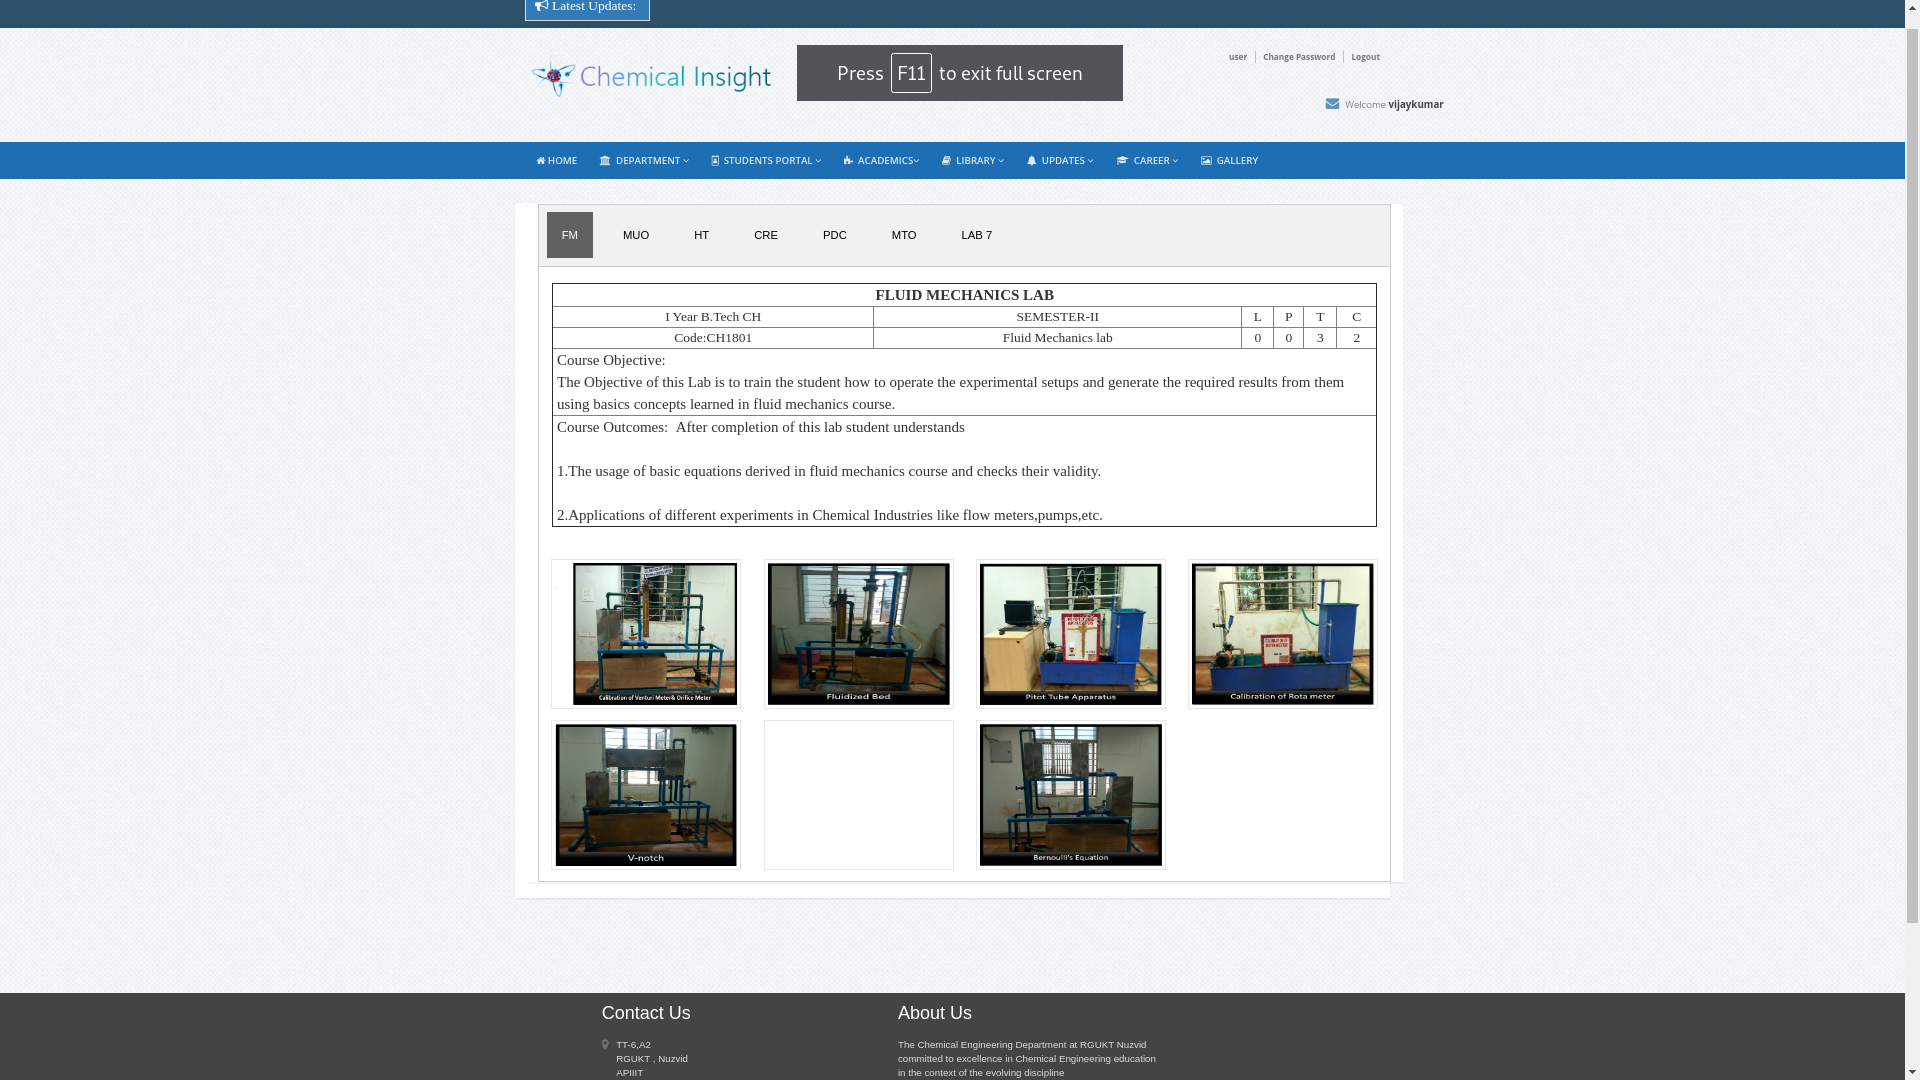Click the location pin icon in Contact Us

[605, 1045]
